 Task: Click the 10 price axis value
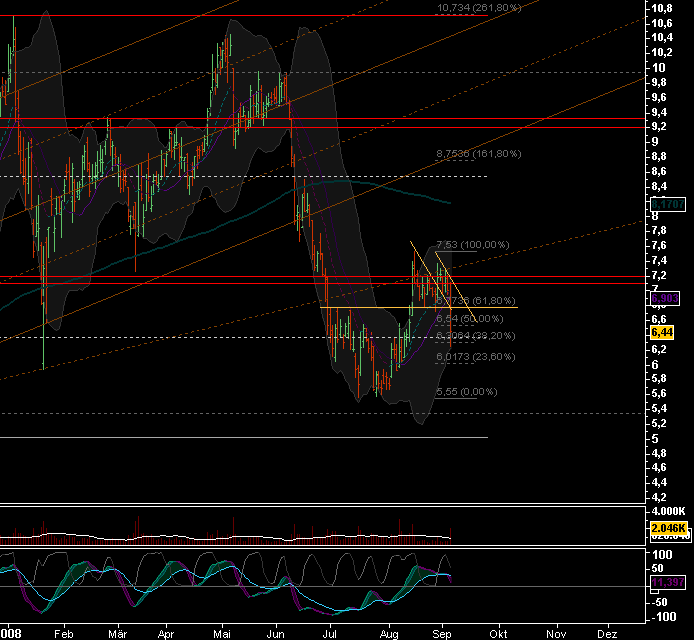[x=659, y=68]
